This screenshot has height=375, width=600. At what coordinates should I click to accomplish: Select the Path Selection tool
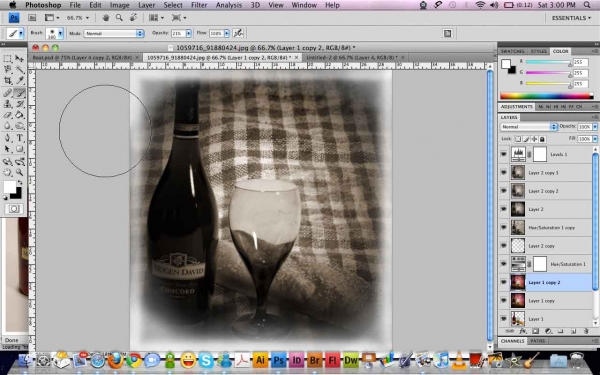click(x=8, y=149)
